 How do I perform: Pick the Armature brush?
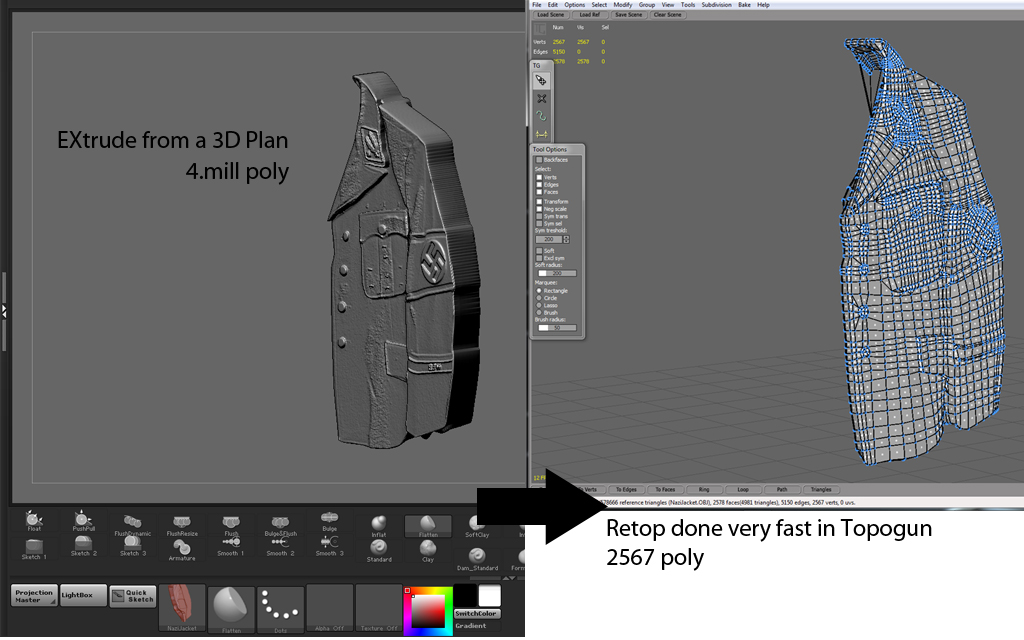[x=182, y=551]
